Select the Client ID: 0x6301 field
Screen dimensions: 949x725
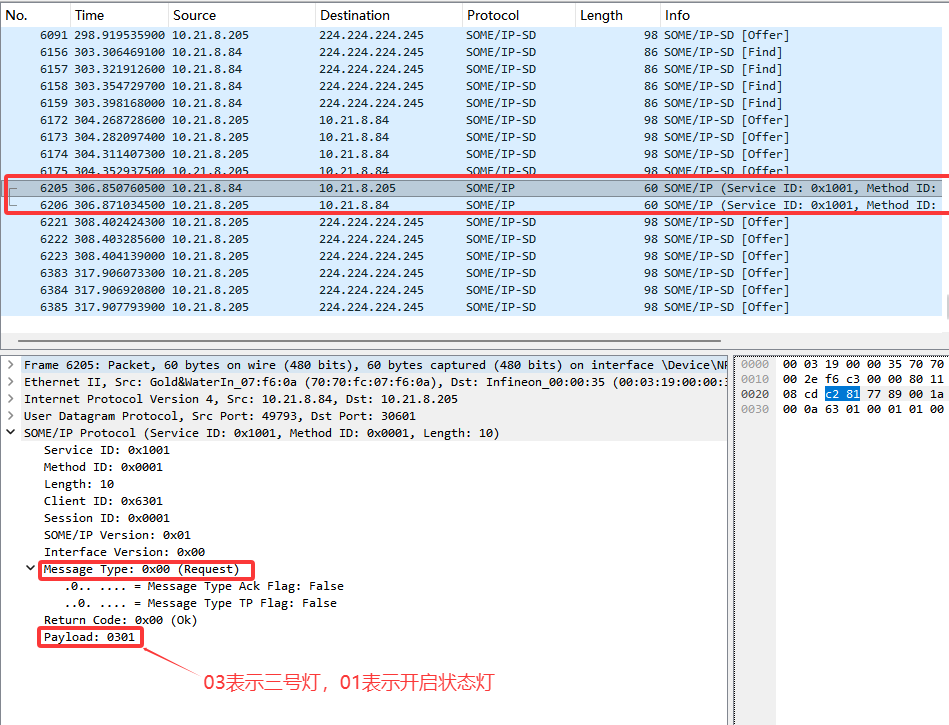point(103,500)
